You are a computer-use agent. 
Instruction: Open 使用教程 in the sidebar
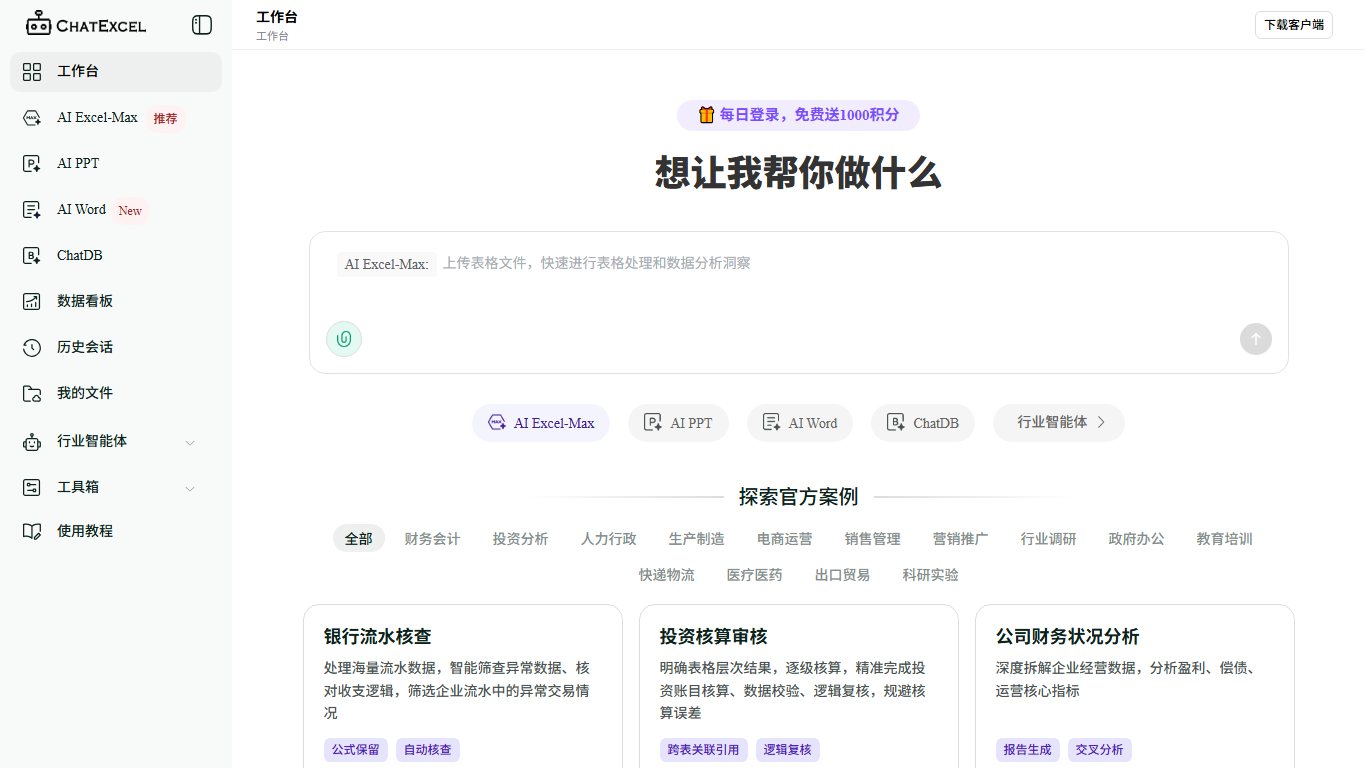coord(116,531)
